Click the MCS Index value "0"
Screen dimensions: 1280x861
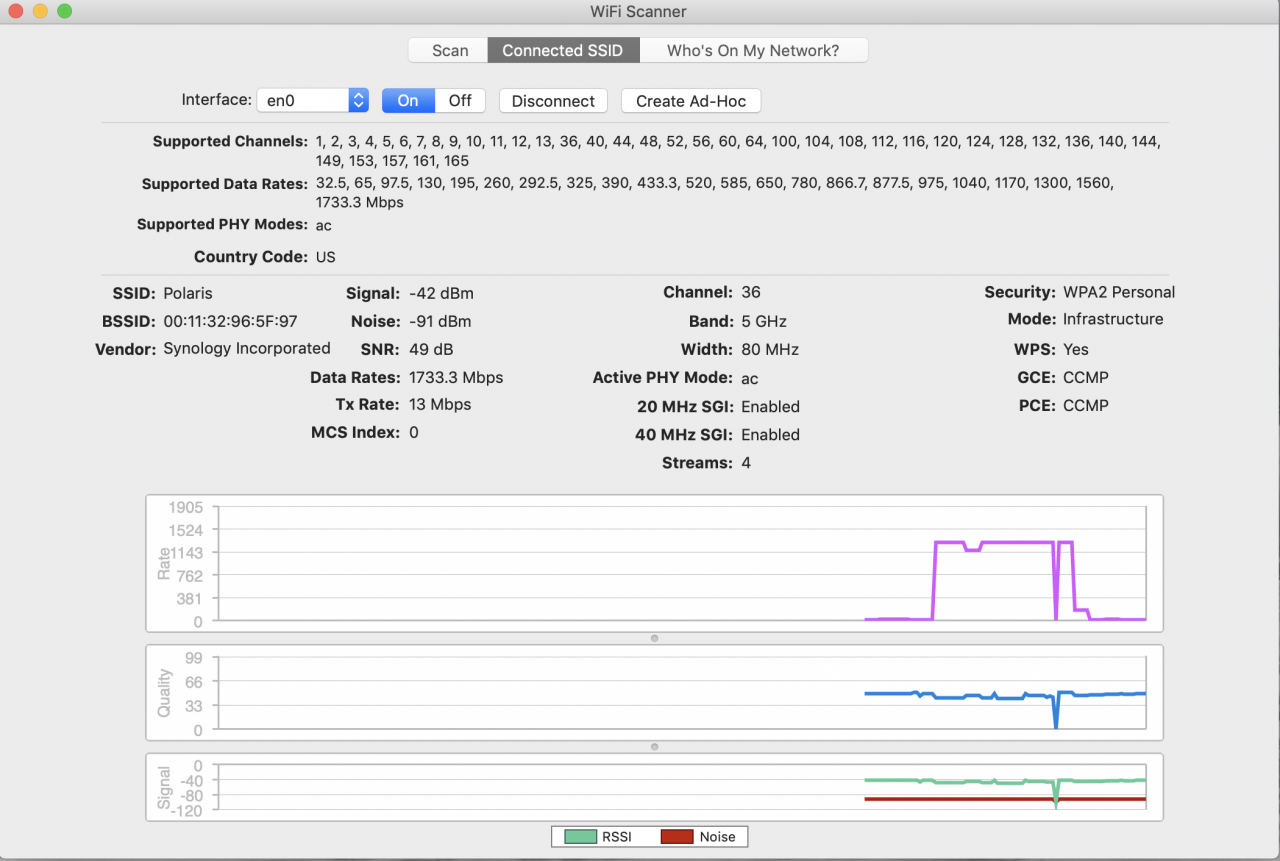pos(414,432)
